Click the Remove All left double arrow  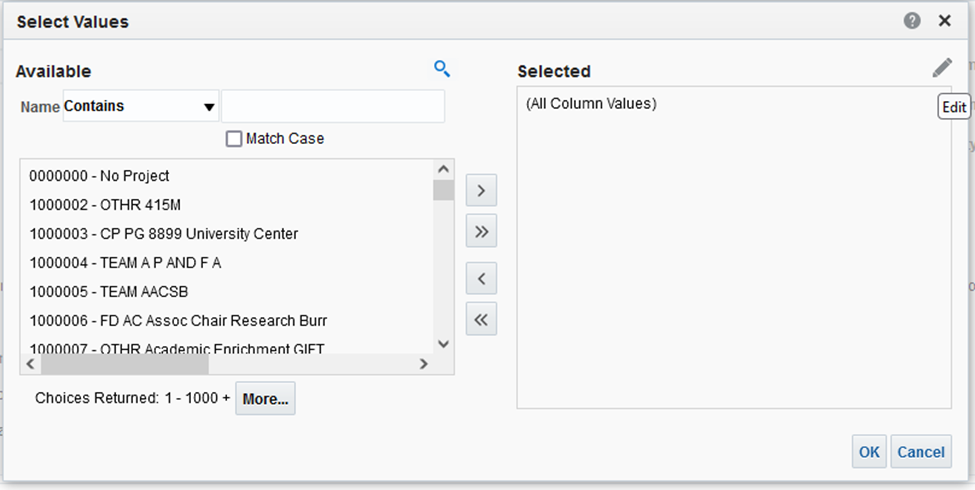[481, 320]
